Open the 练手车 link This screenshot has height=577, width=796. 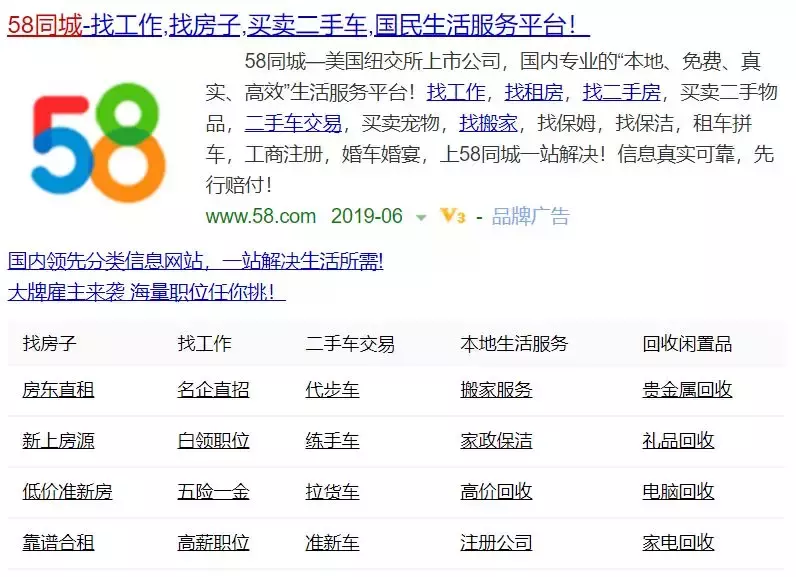[x=333, y=440]
